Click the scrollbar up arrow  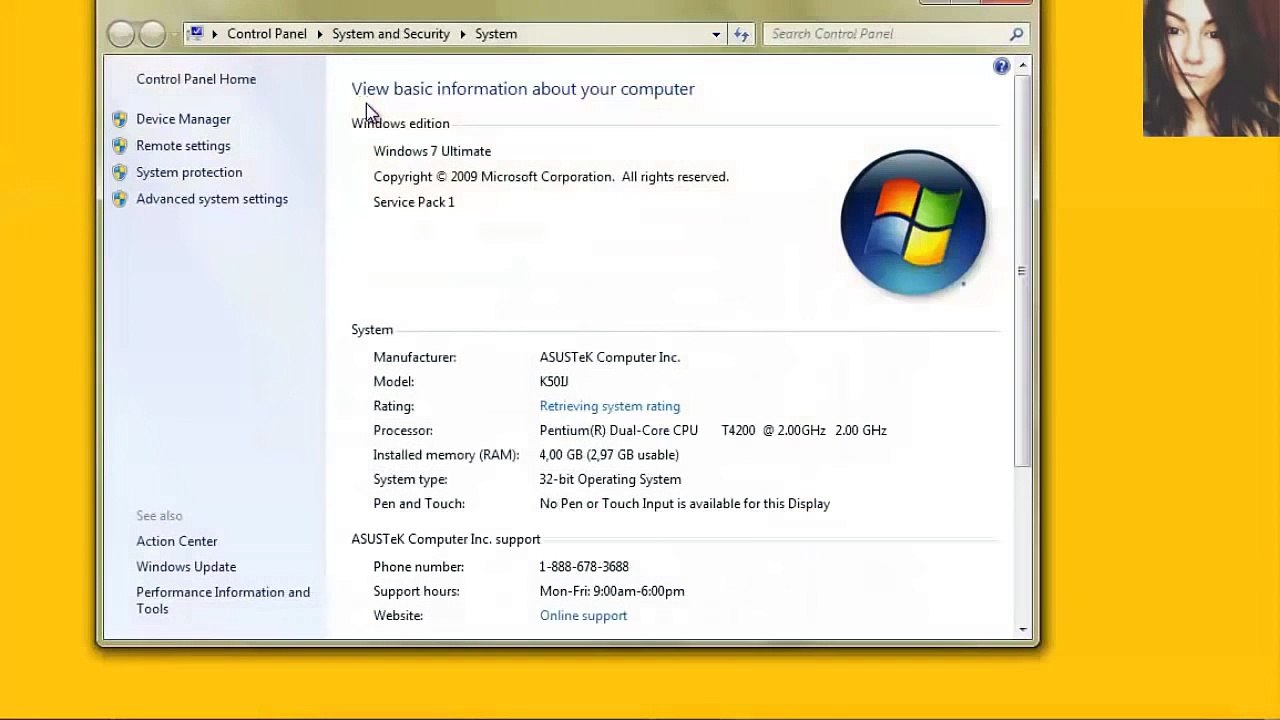[1022, 66]
